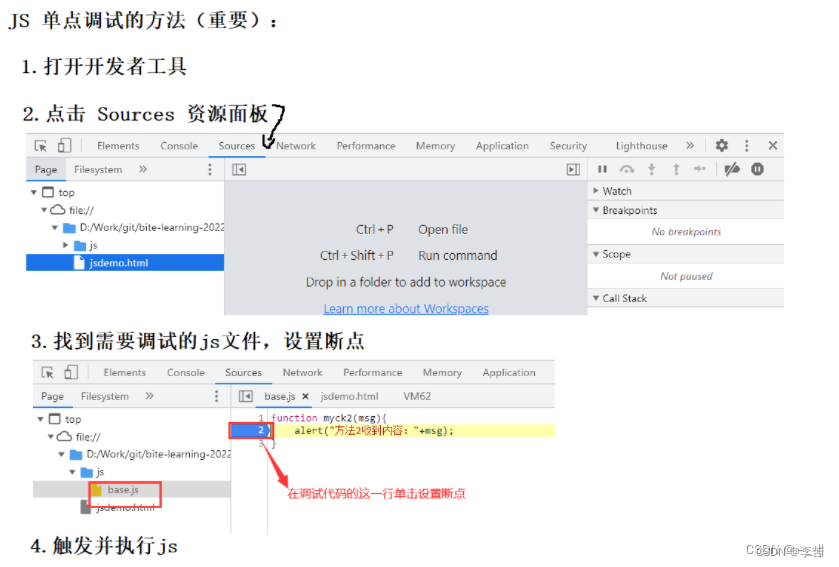The image size is (839, 567).
Task: Select the highlighted jsdemo.html file in the tree
Action: pos(125,263)
